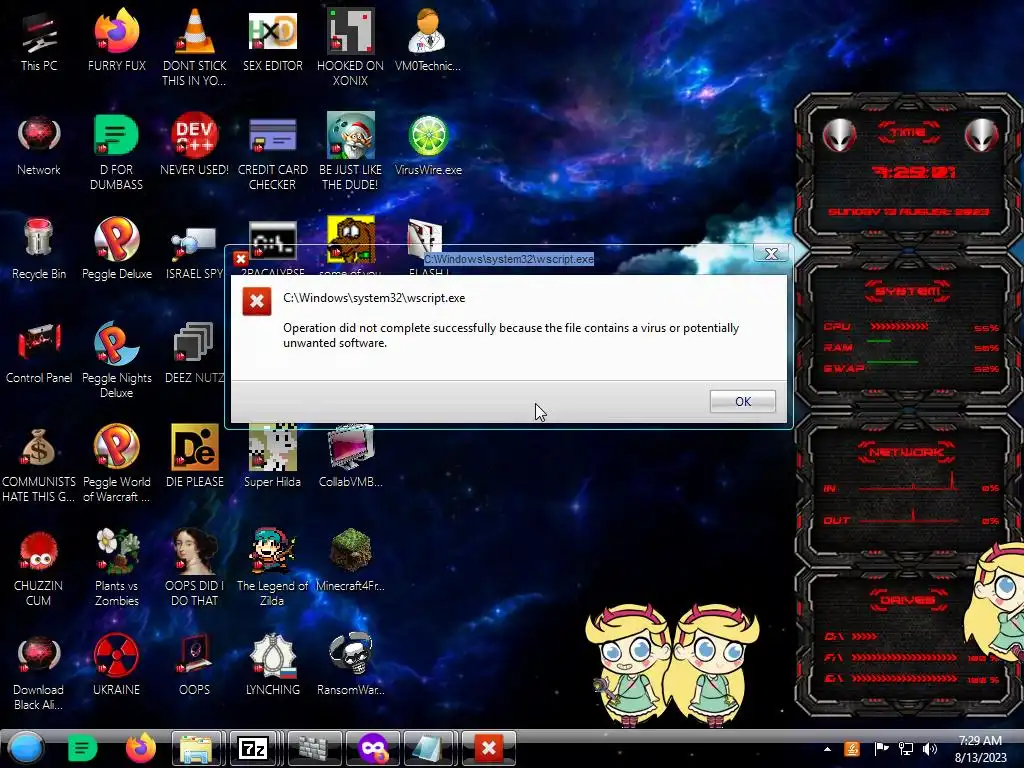Select the Peggle World of Warcraft icon
Viewport: 1024px width, 768px height.
click(117, 463)
